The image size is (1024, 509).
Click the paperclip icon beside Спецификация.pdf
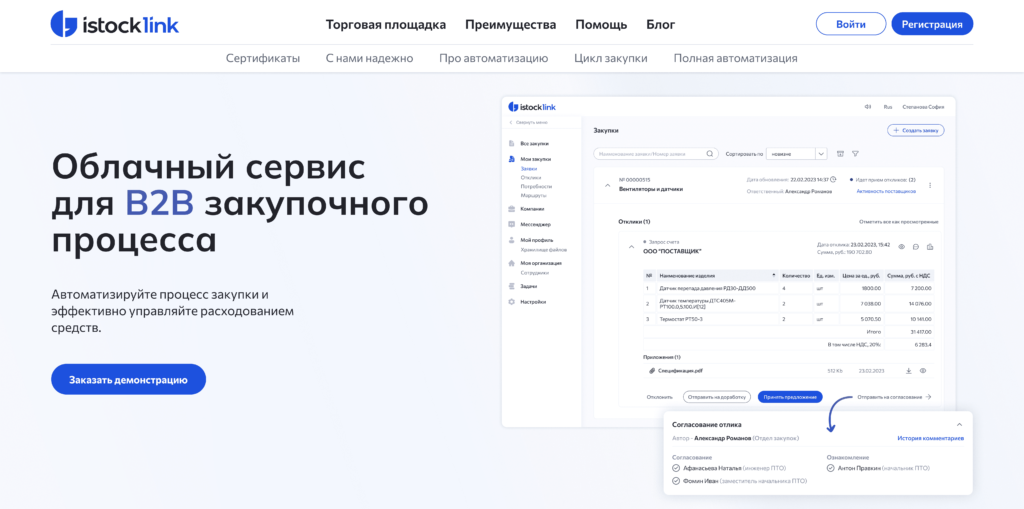651,370
